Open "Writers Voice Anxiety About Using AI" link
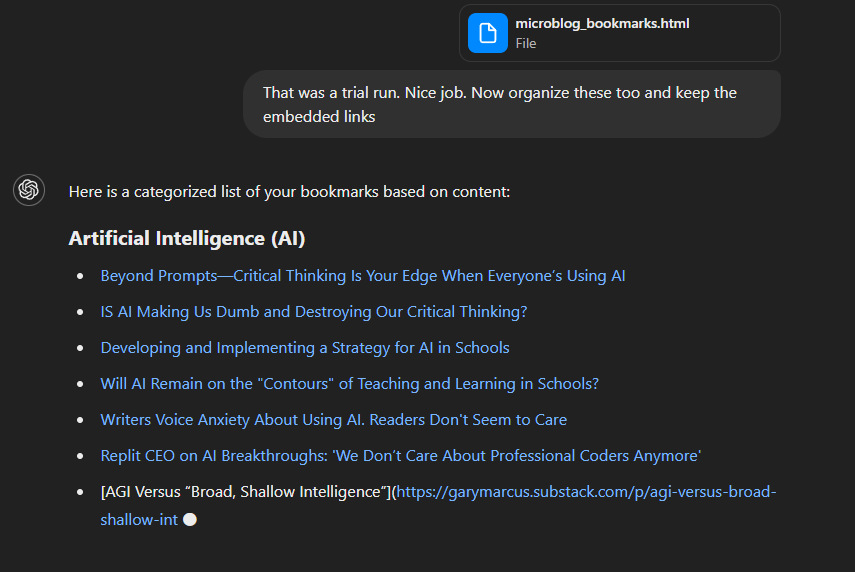855x572 pixels. tap(334, 420)
